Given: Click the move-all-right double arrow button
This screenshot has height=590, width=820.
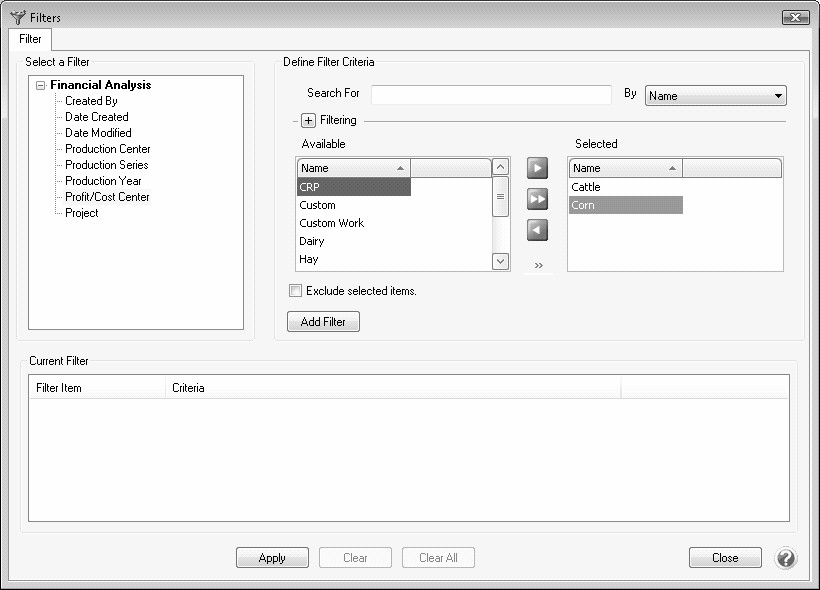Looking at the screenshot, I should (x=537, y=199).
